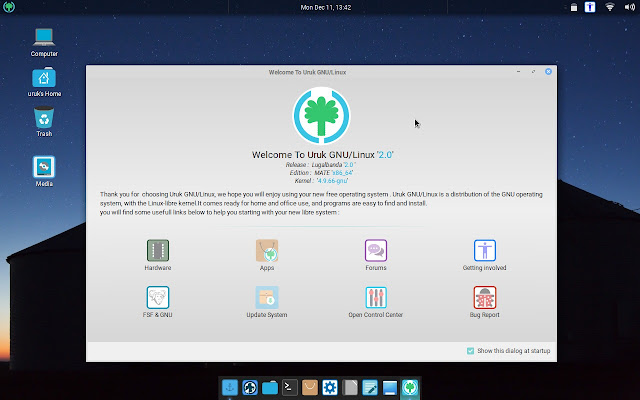
Task: Maximize the Welcome To Uruk window
Action: pyautogui.click(x=533, y=71)
